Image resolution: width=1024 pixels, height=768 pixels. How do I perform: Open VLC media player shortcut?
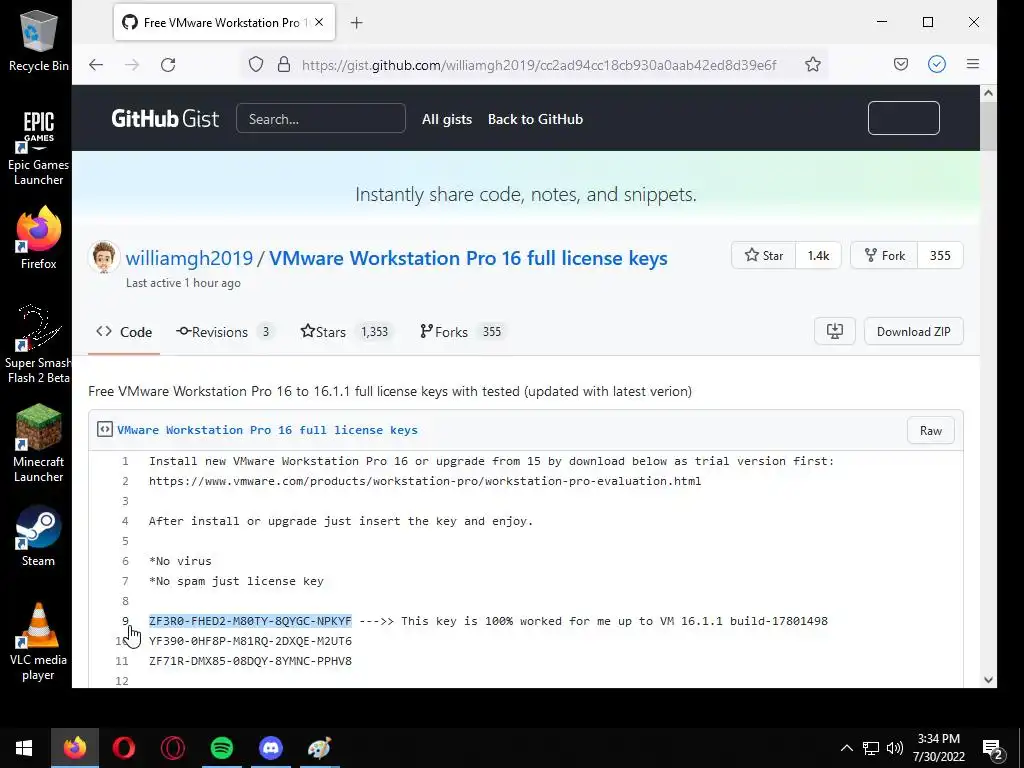39,643
